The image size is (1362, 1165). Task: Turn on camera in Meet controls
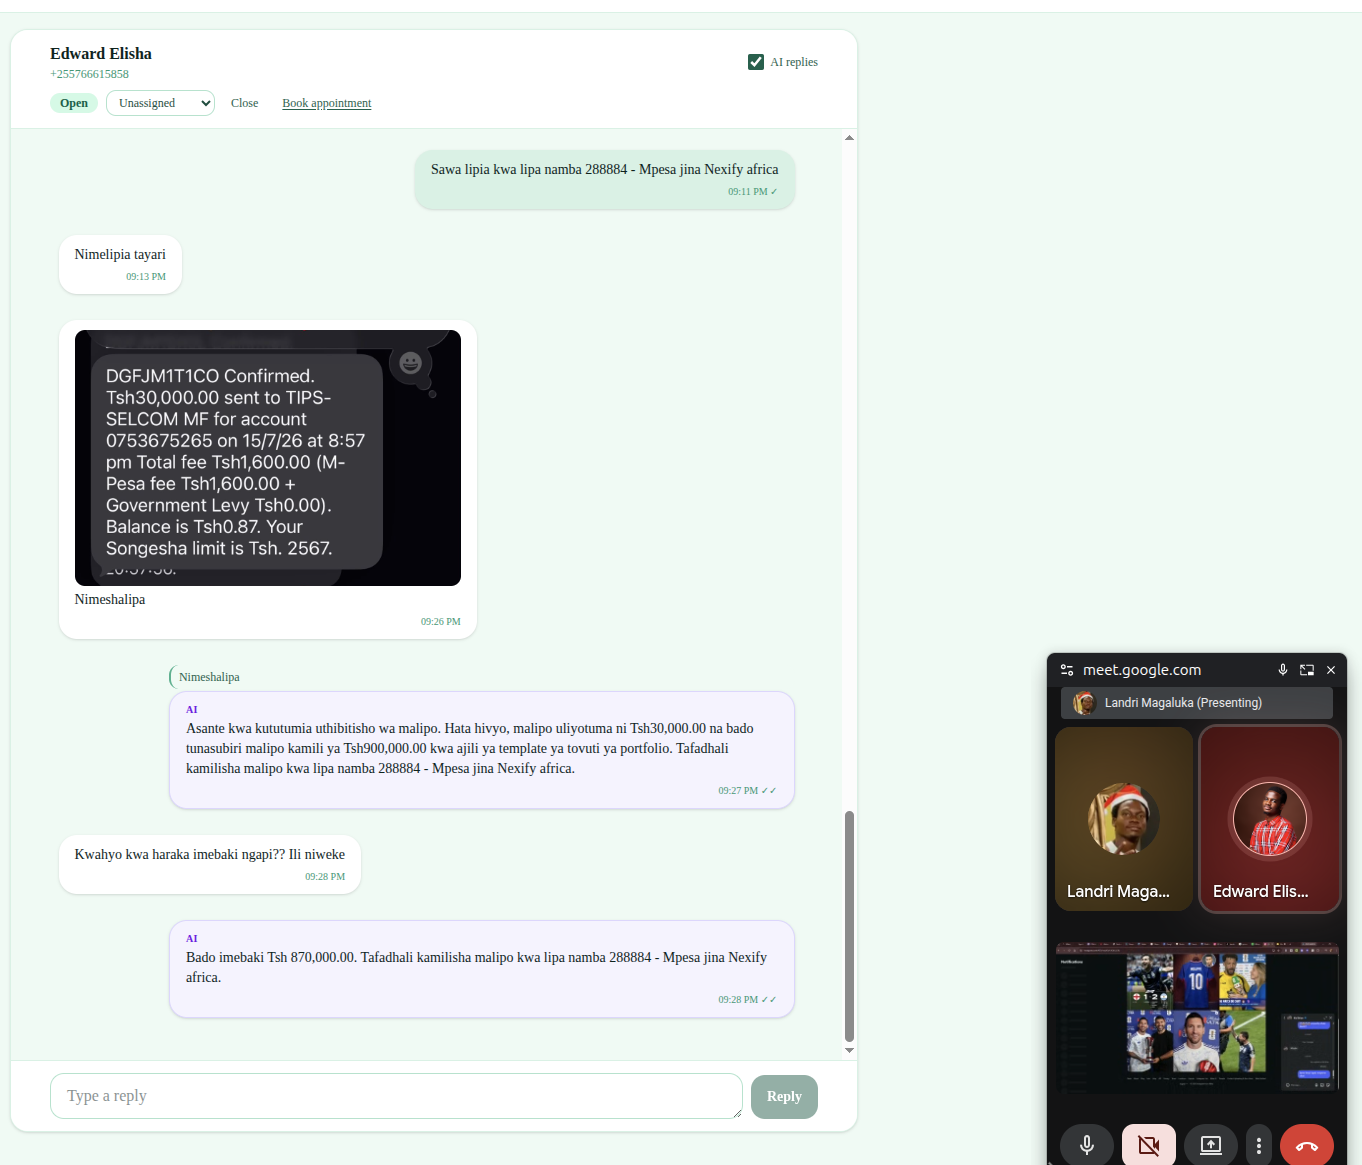[x=1148, y=1145]
